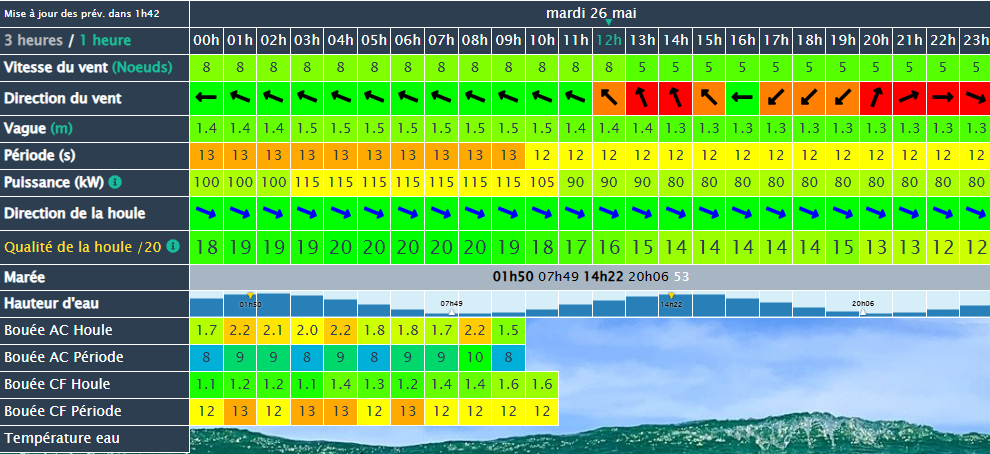This screenshot has width=990, height=454.
Task: Select the 15h wind direction arrow
Action: [x=710, y=98]
